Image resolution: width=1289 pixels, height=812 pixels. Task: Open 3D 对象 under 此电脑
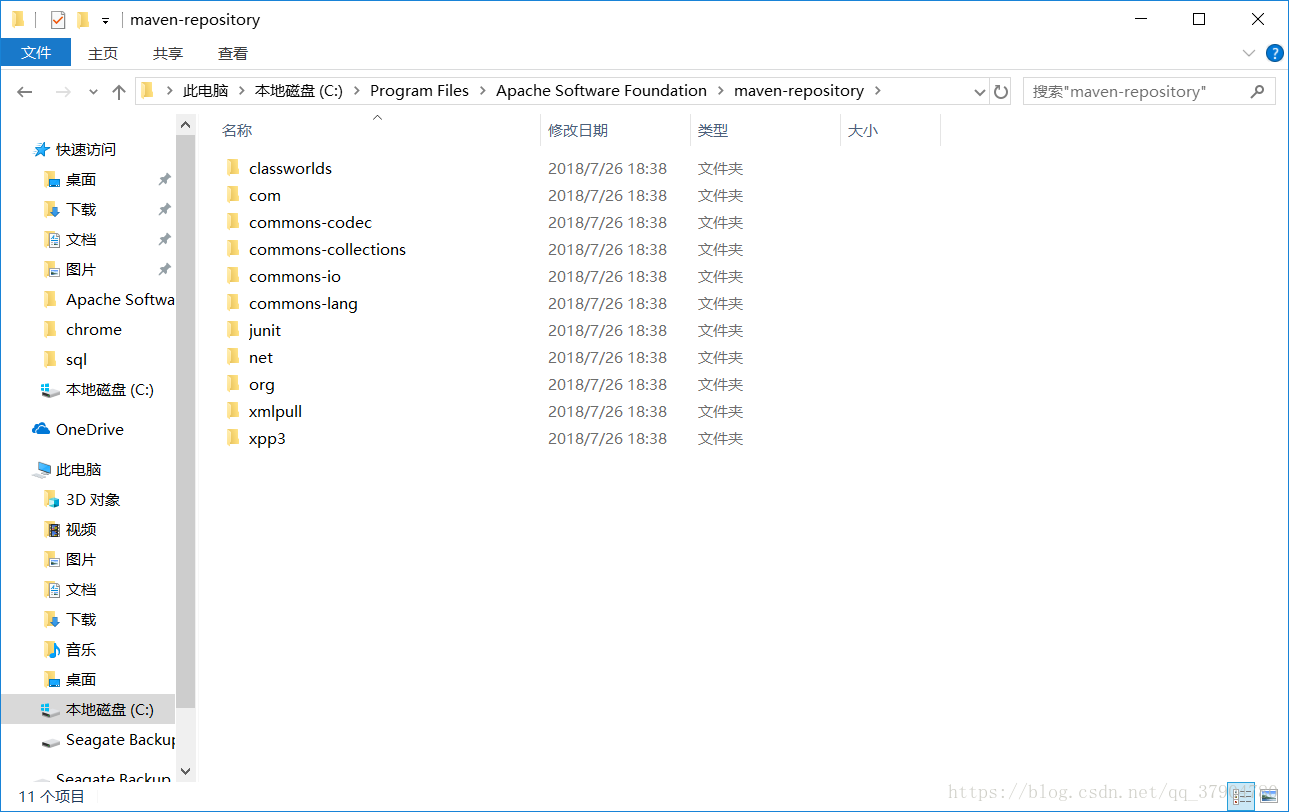(x=82, y=499)
